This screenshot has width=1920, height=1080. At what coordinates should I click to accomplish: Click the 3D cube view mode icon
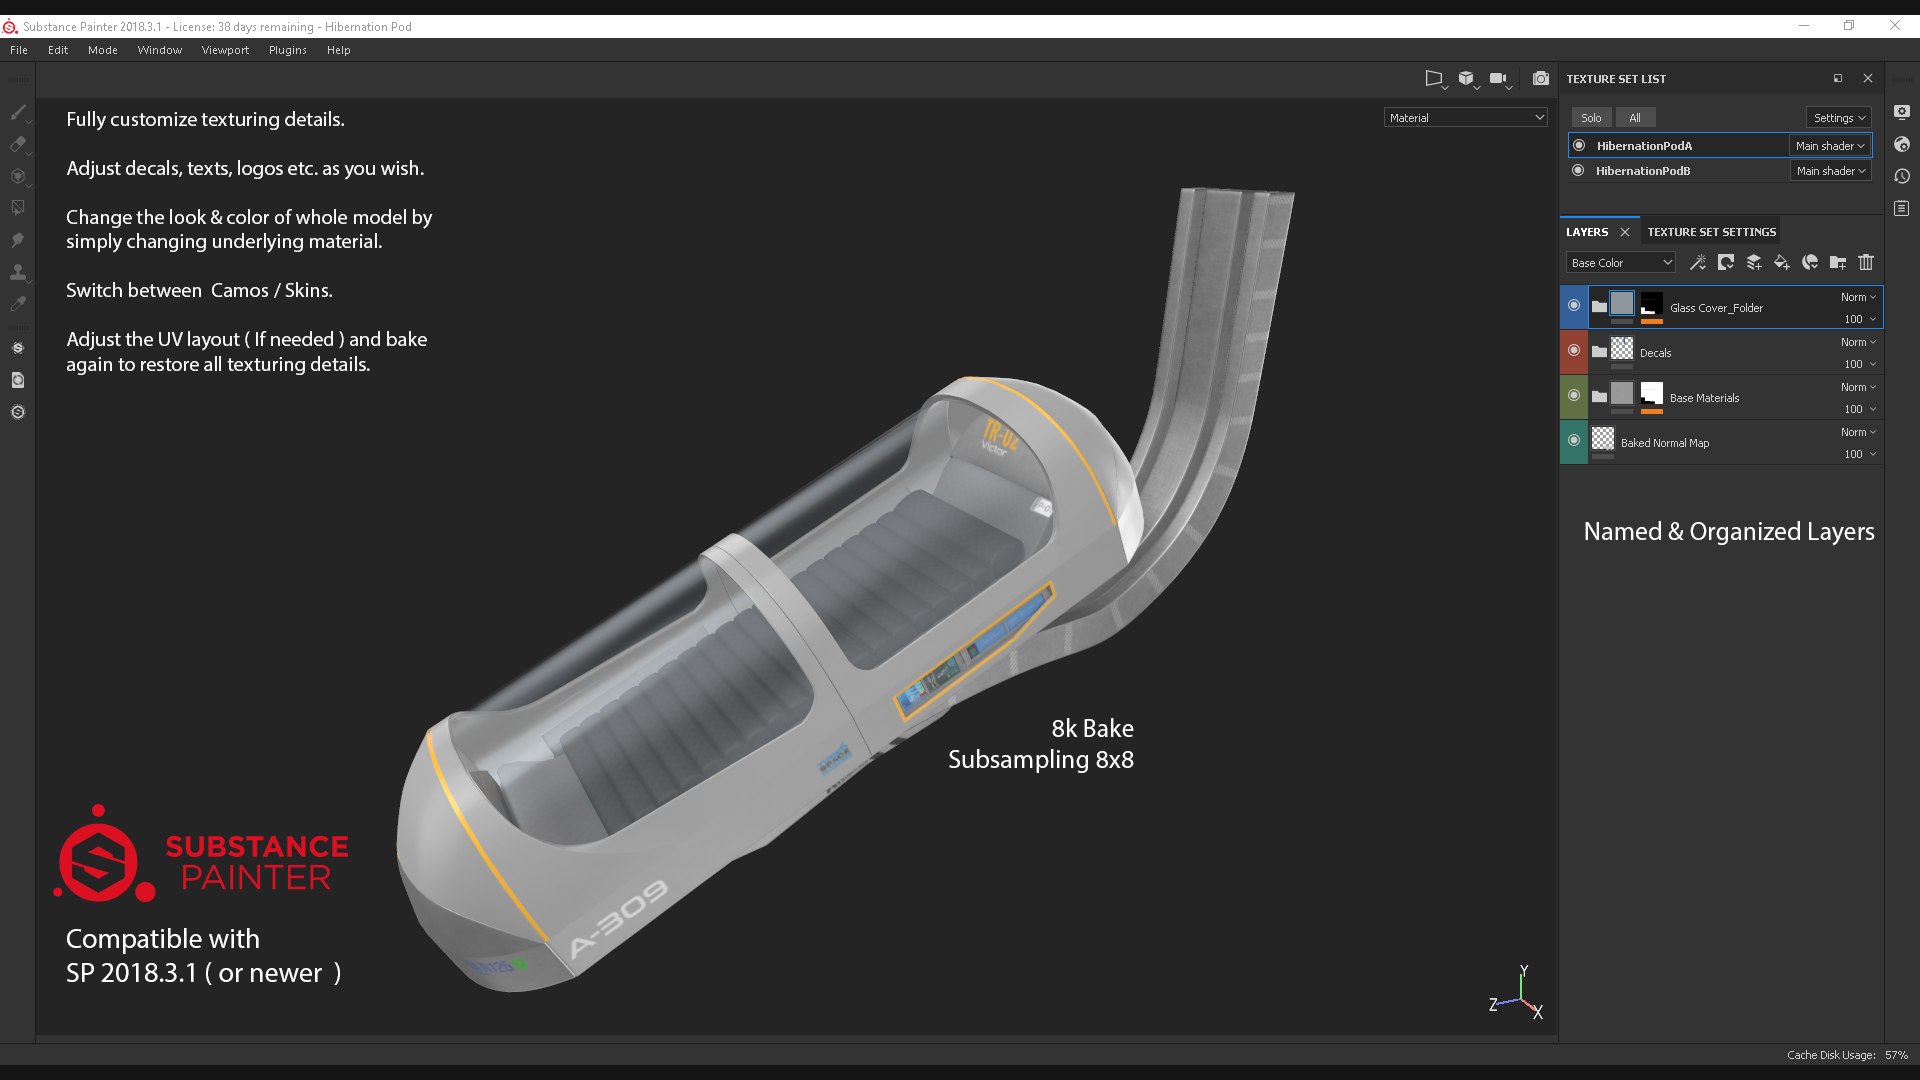pos(1466,78)
